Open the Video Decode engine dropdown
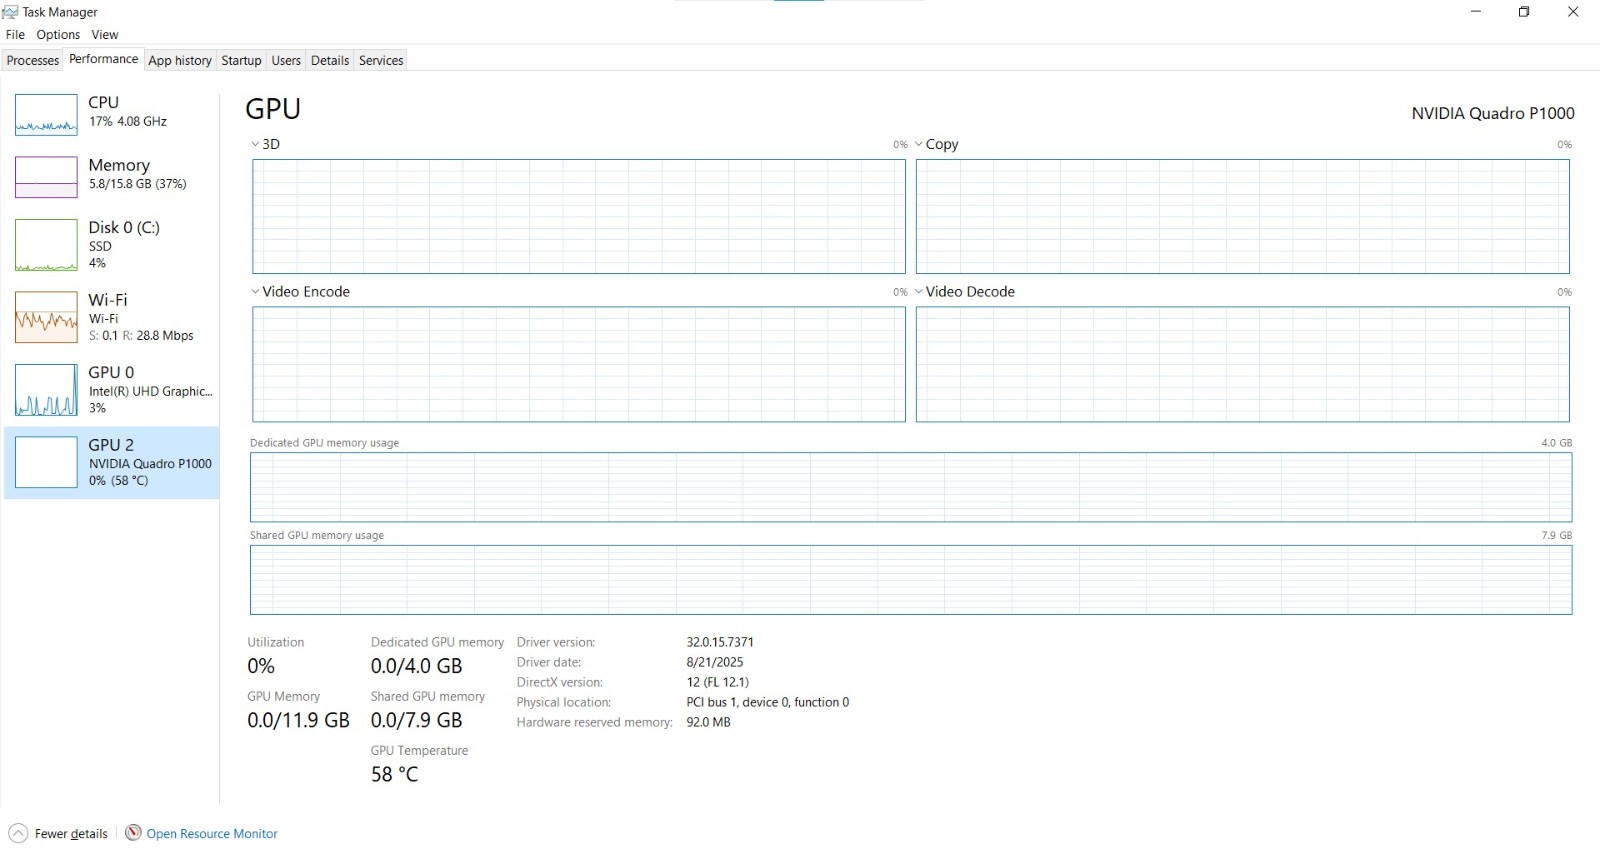The image size is (1600, 858). pos(919,292)
